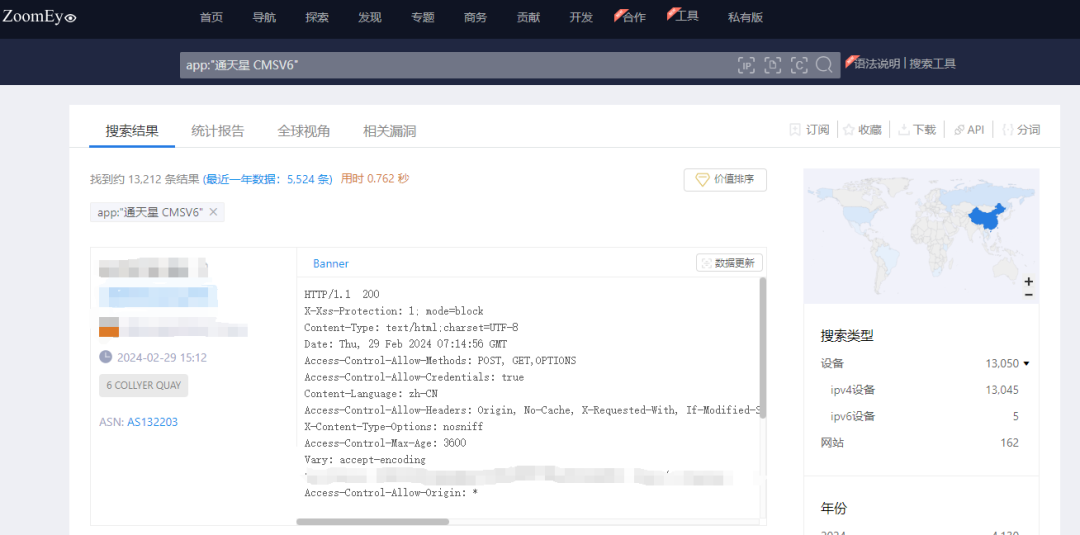
Task: Open 探索 in the top navigation
Action: (x=317, y=18)
